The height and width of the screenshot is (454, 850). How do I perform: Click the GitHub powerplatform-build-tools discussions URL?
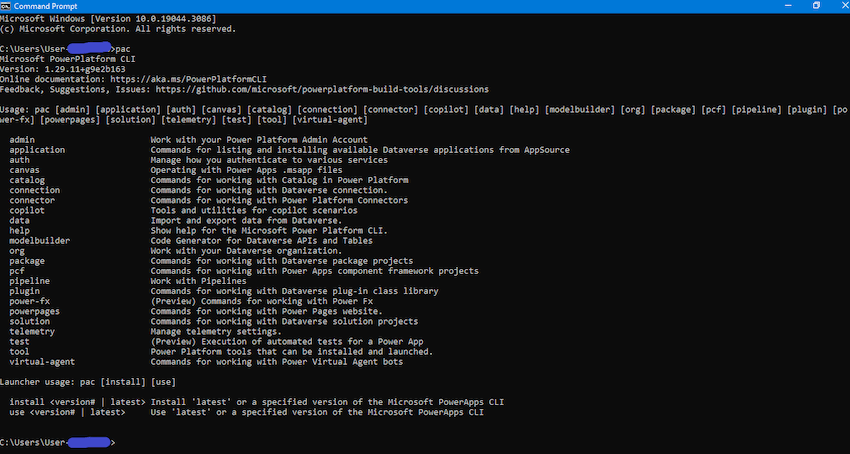coord(322,89)
